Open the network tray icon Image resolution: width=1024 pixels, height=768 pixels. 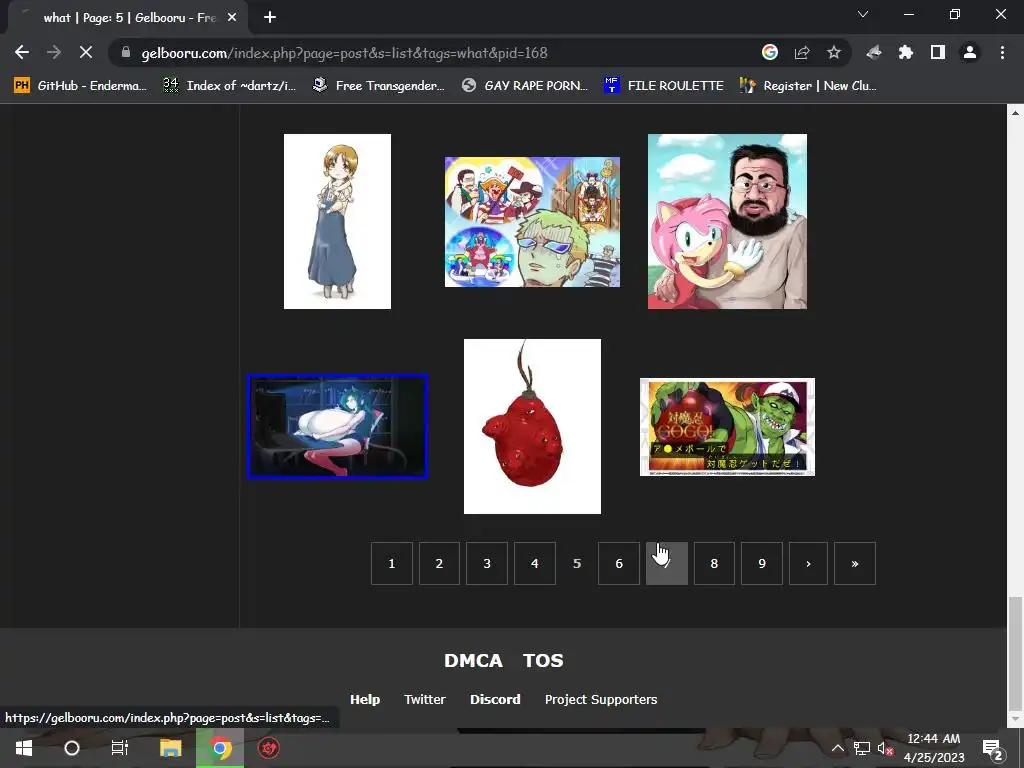pos(862,748)
